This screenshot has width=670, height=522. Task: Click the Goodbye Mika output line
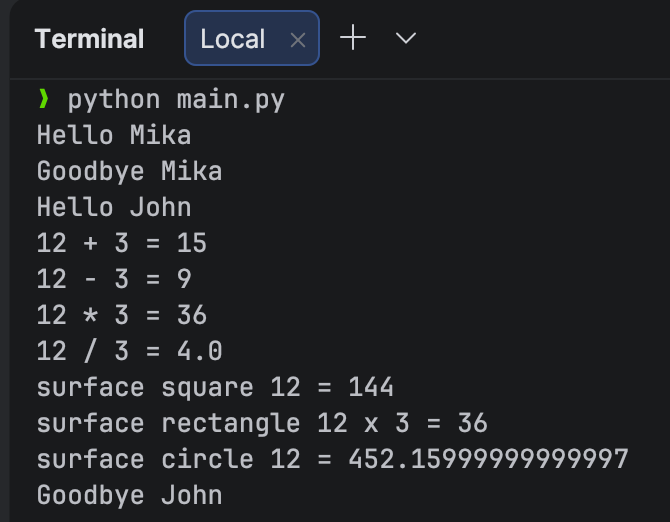click(129, 171)
